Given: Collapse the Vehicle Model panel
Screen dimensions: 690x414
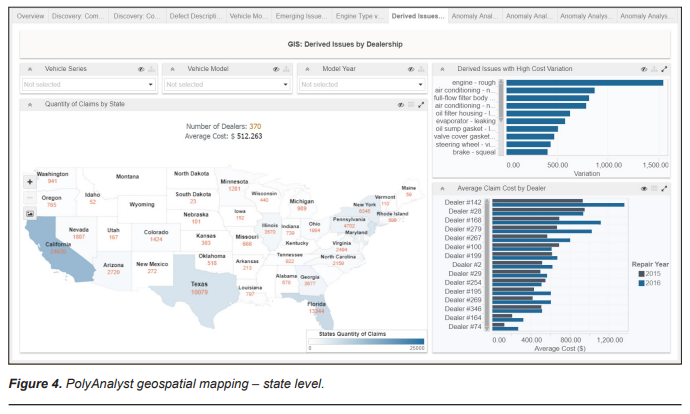Looking at the screenshot, I should (x=172, y=69).
